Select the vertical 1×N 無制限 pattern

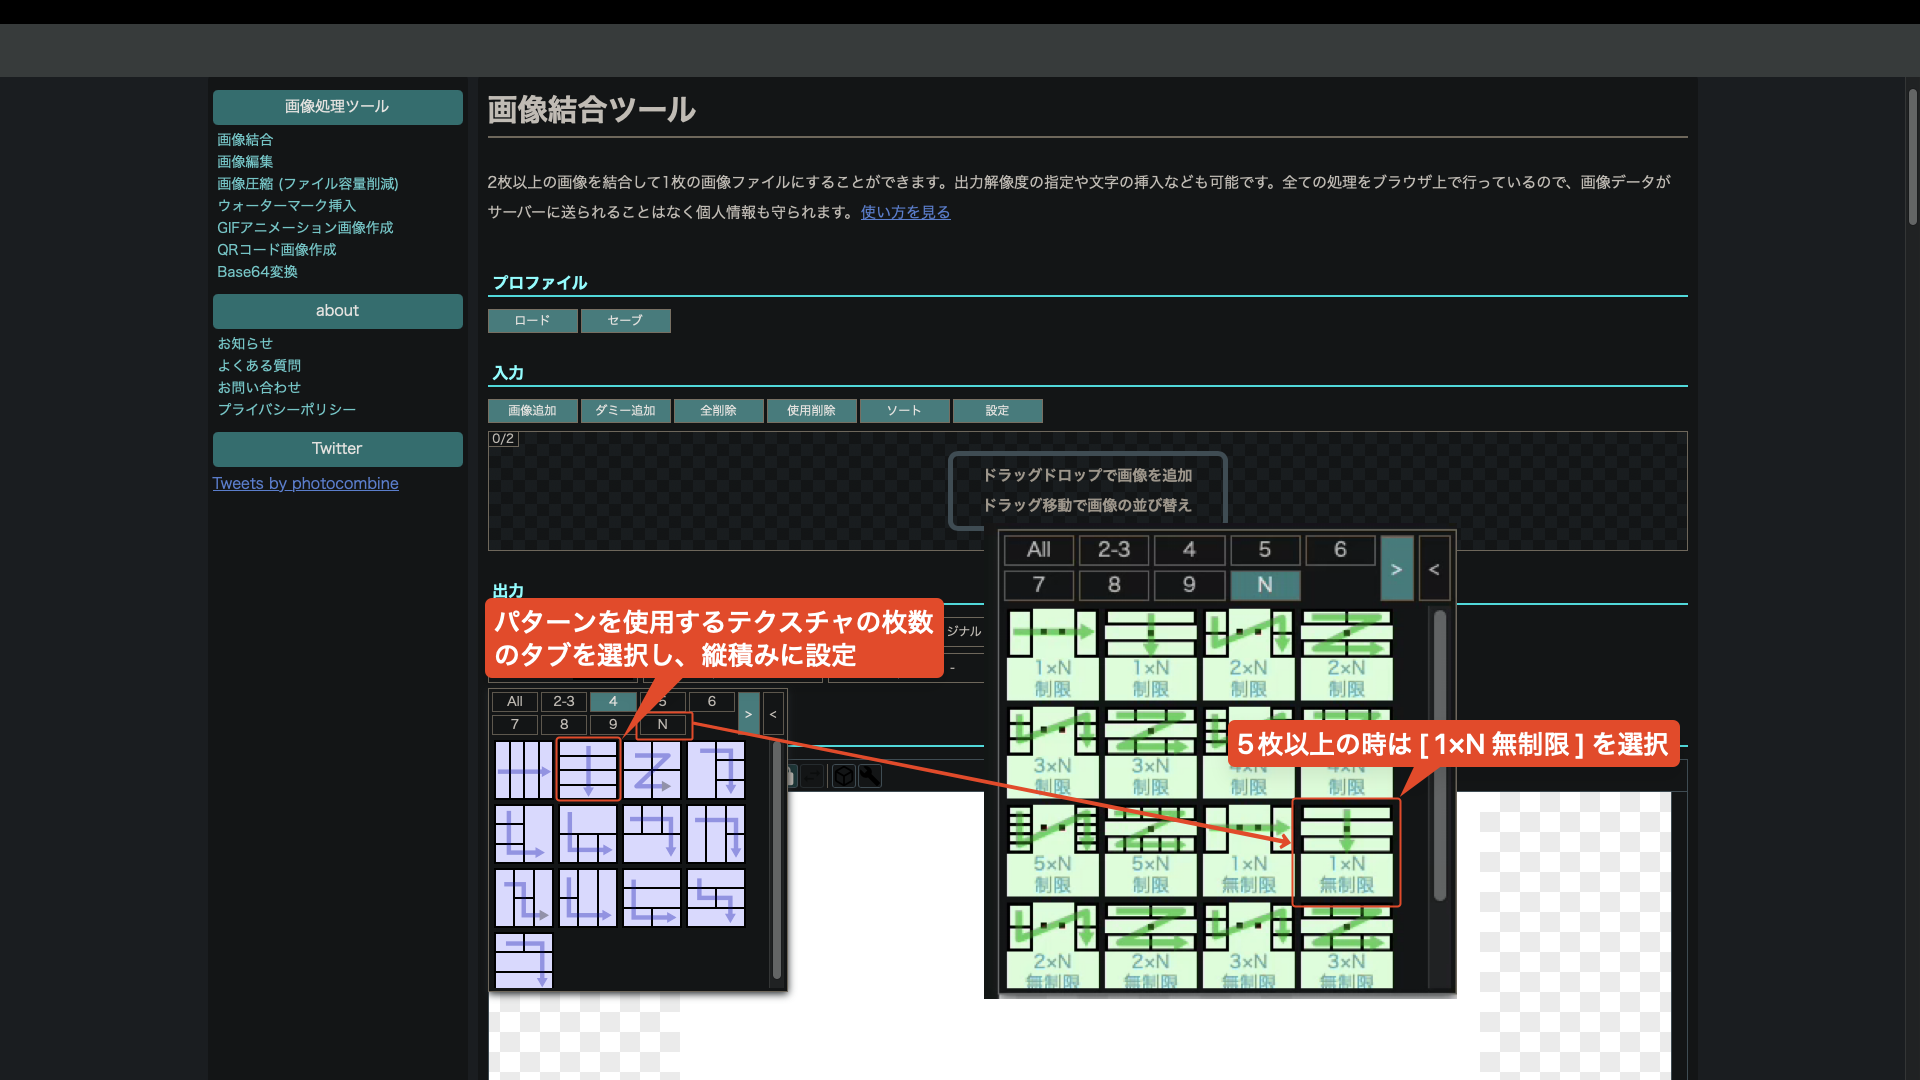1346,852
